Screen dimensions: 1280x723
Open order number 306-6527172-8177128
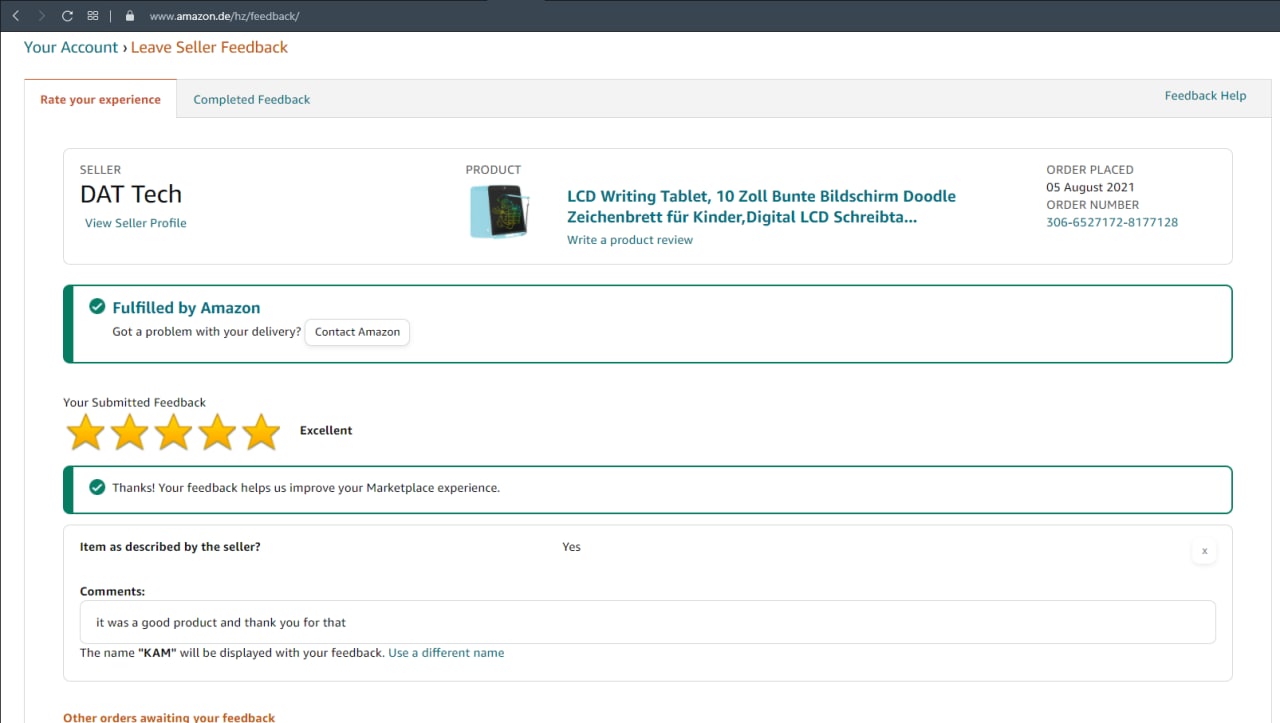click(x=1111, y=222)
